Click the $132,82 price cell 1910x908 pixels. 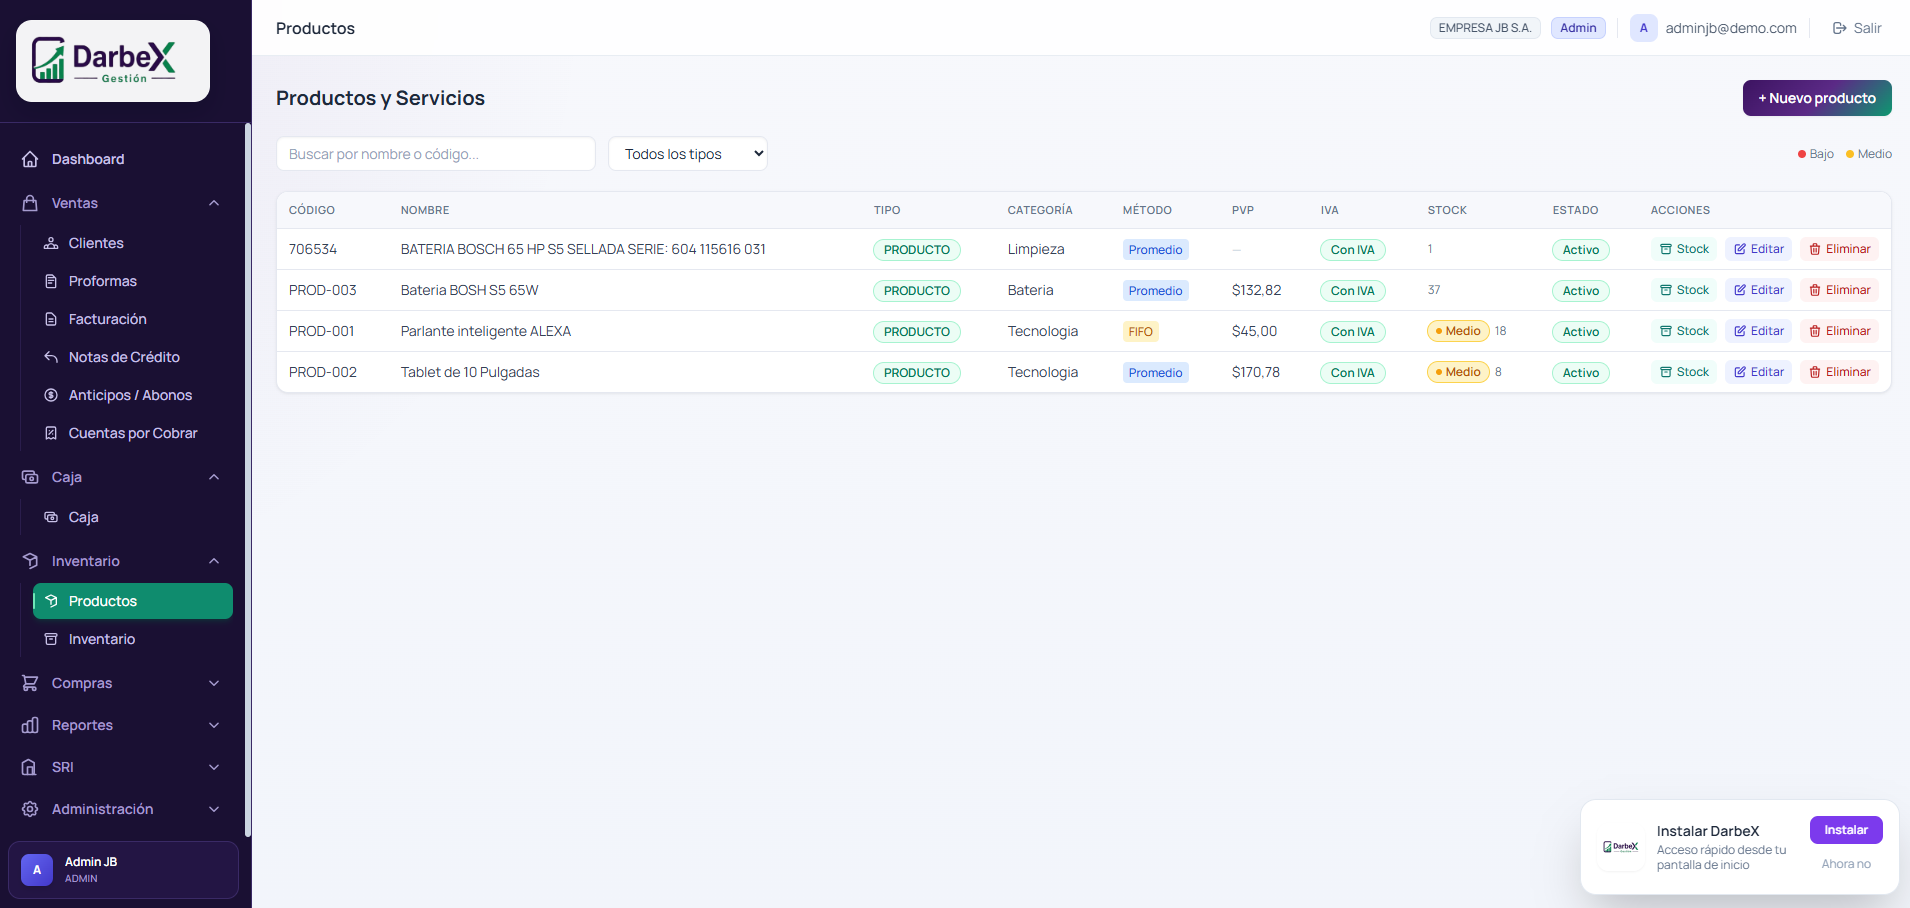(1256, 290)
